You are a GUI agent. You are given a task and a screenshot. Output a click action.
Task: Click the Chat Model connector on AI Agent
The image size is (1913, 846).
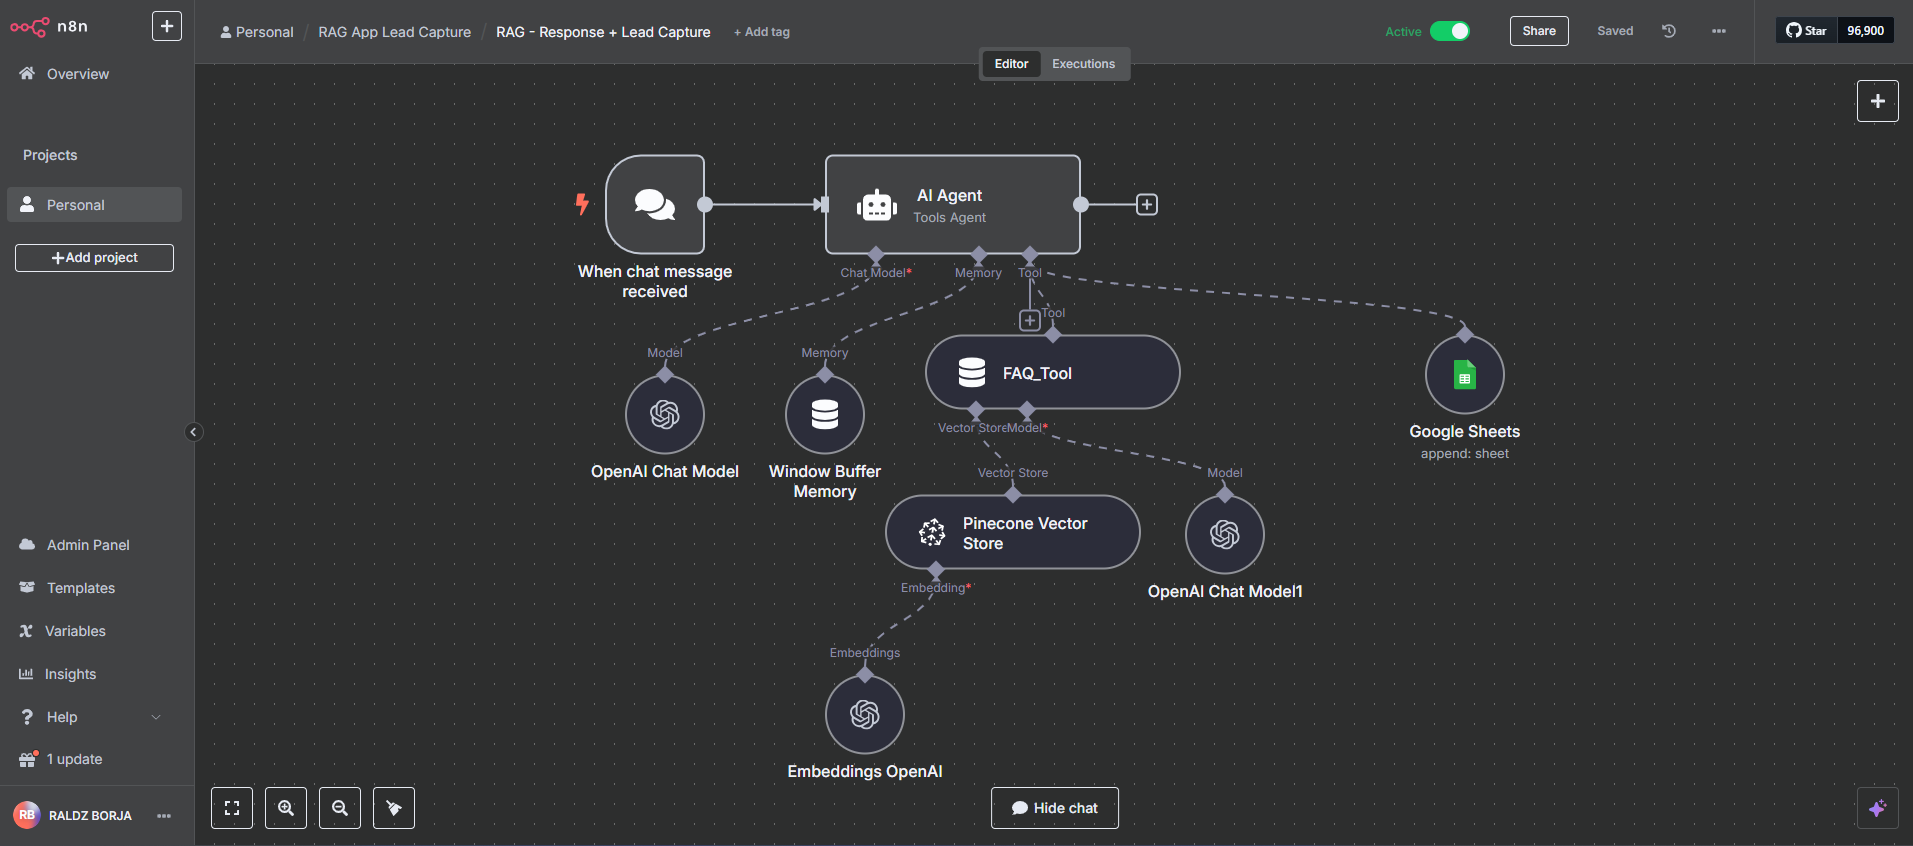[877, 254]
